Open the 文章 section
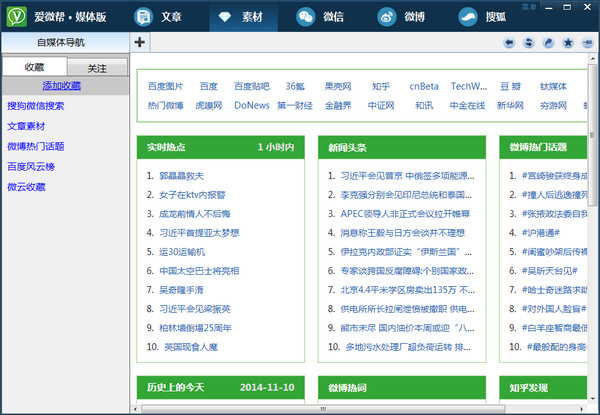The height and width of the screenshot is (415, 600). coord(158,17)
